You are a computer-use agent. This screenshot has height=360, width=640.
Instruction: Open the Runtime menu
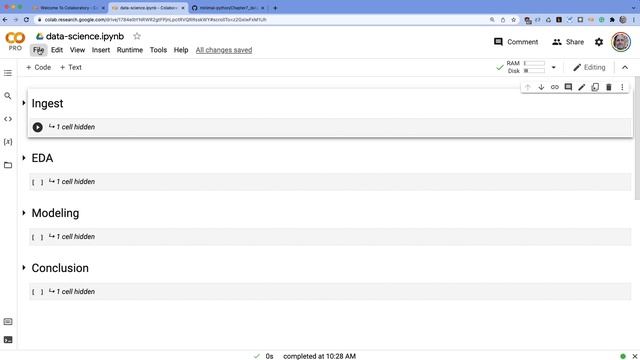pos(130,50)
